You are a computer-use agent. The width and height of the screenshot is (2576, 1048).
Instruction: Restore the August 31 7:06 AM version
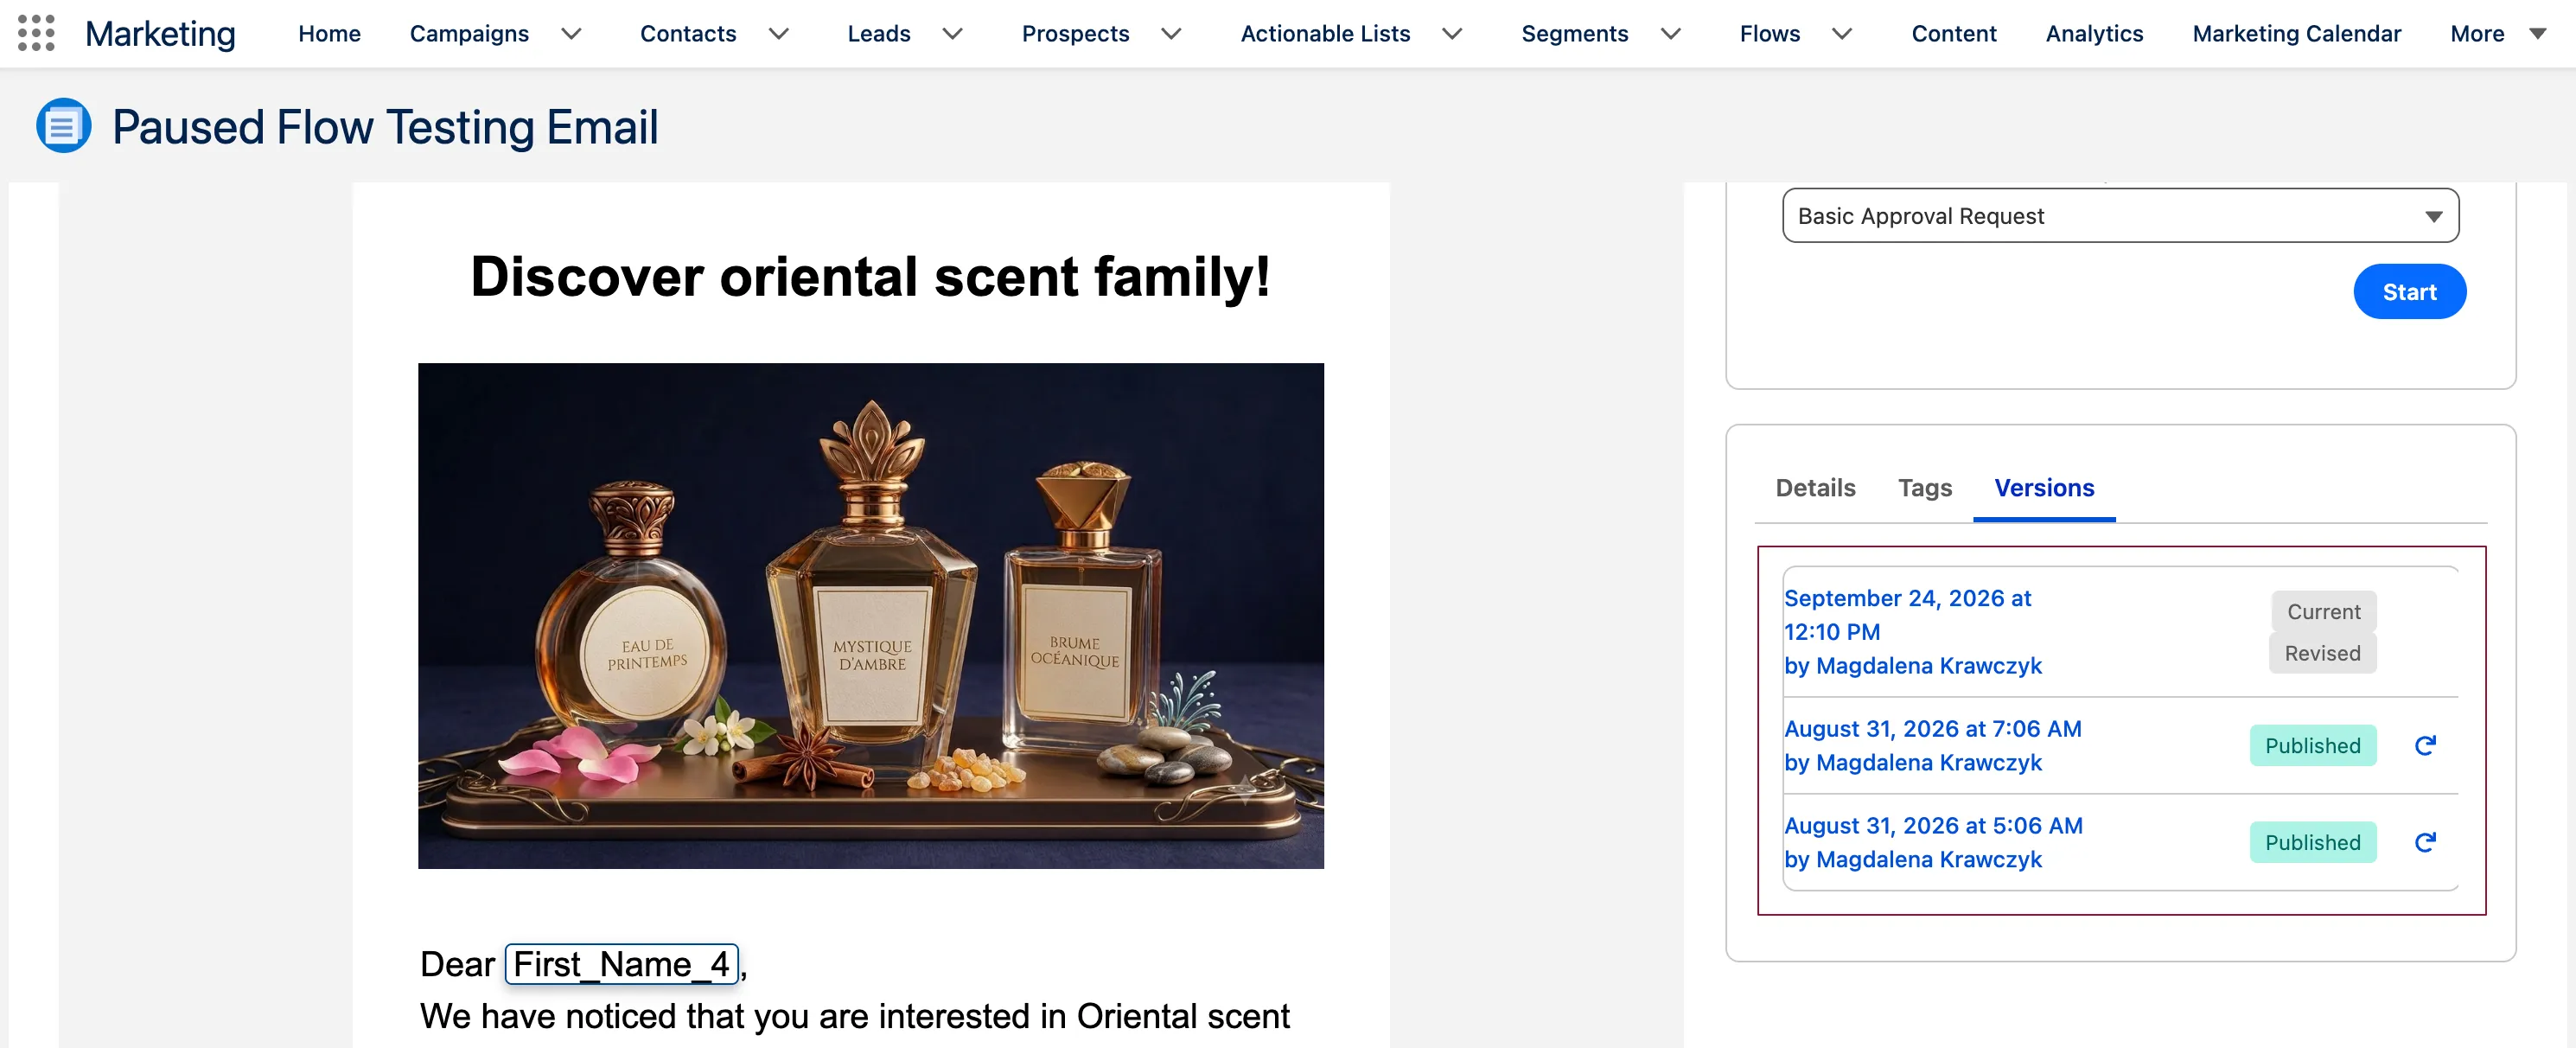pos(2425,745)
